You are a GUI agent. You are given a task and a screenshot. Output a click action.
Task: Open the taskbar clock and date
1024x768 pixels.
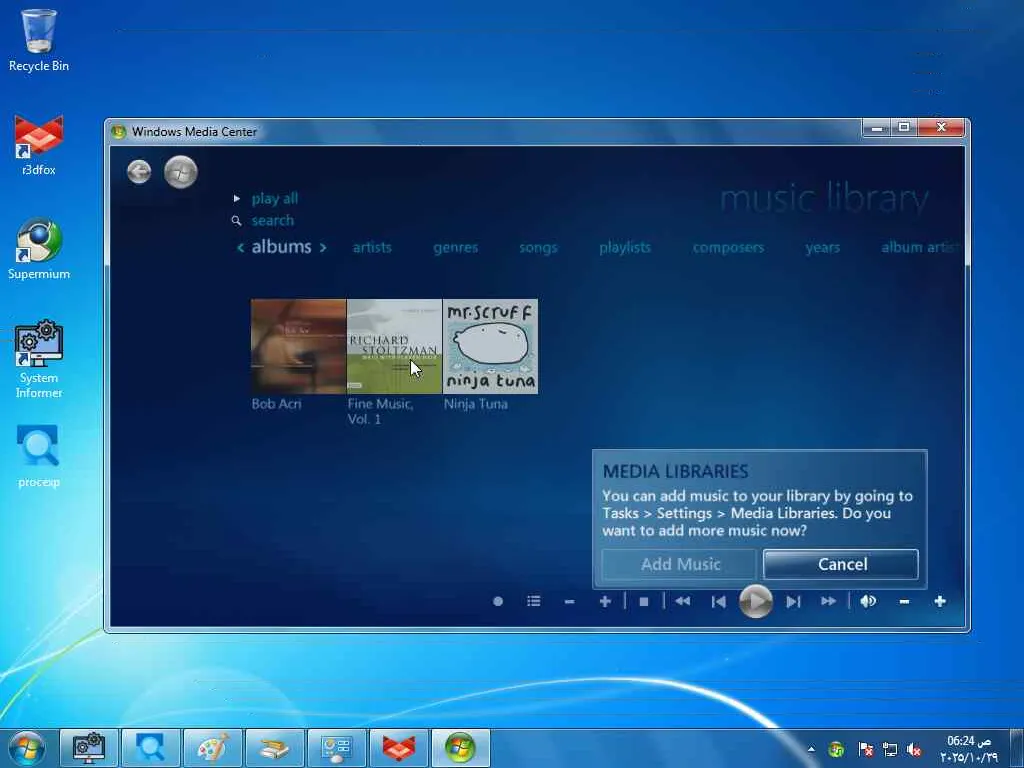click(969, 749)
